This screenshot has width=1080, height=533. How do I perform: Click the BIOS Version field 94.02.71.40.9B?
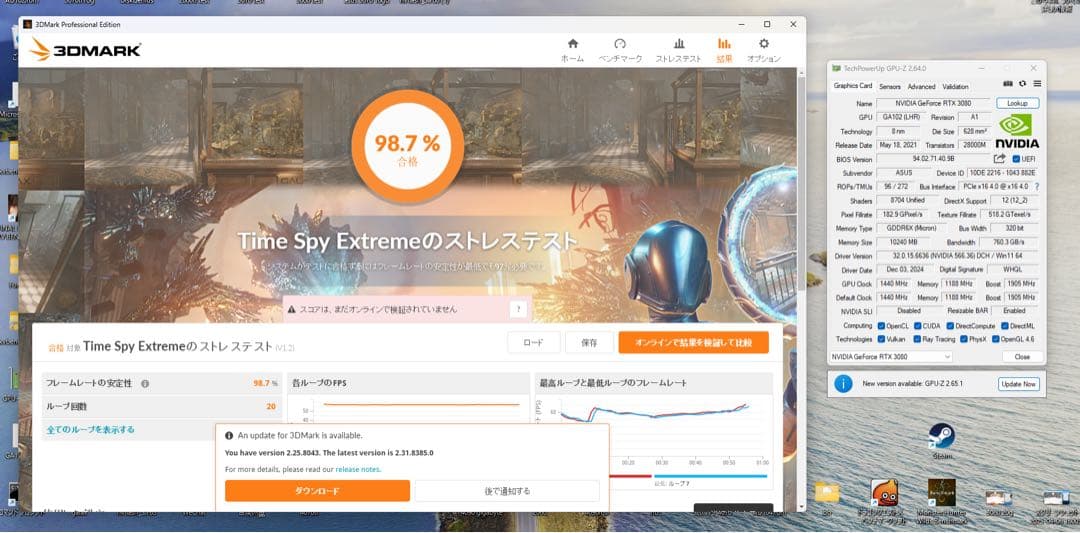pyautogui.click(x=934, y=159)
